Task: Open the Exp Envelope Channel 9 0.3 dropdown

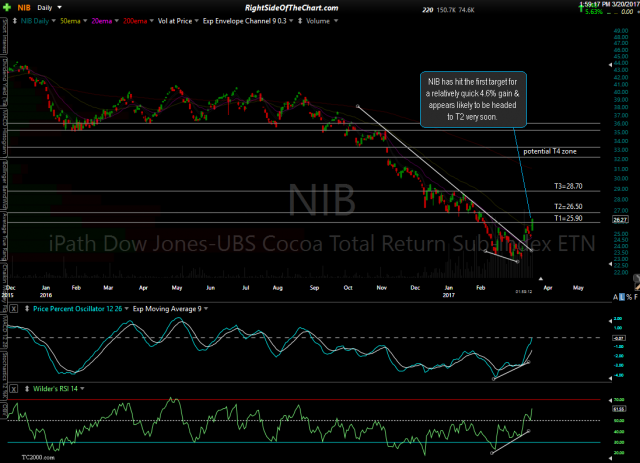Action: 291,21
